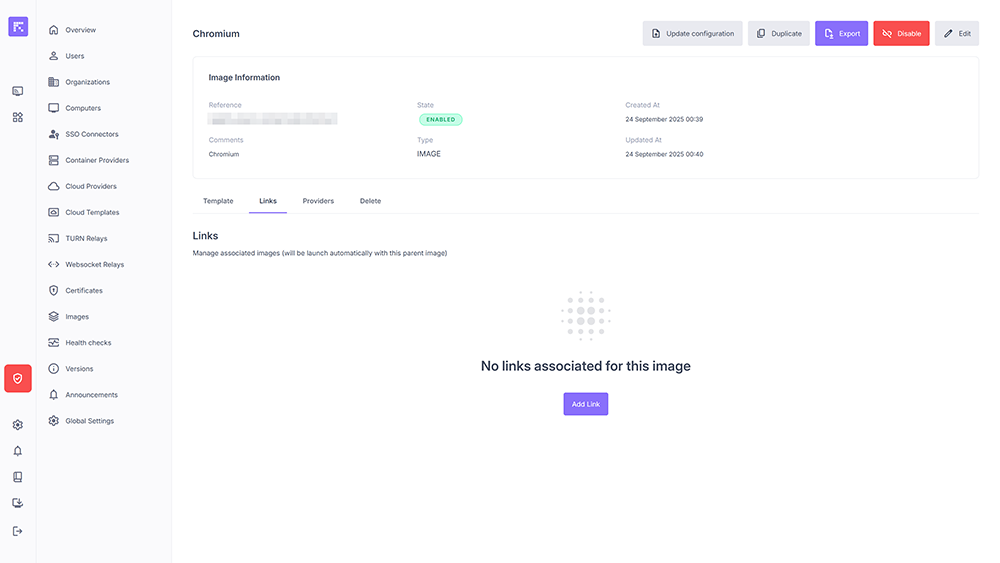Click the logout arrow icon
Viewport: 1000px width, 563px height.
(18, 531)
